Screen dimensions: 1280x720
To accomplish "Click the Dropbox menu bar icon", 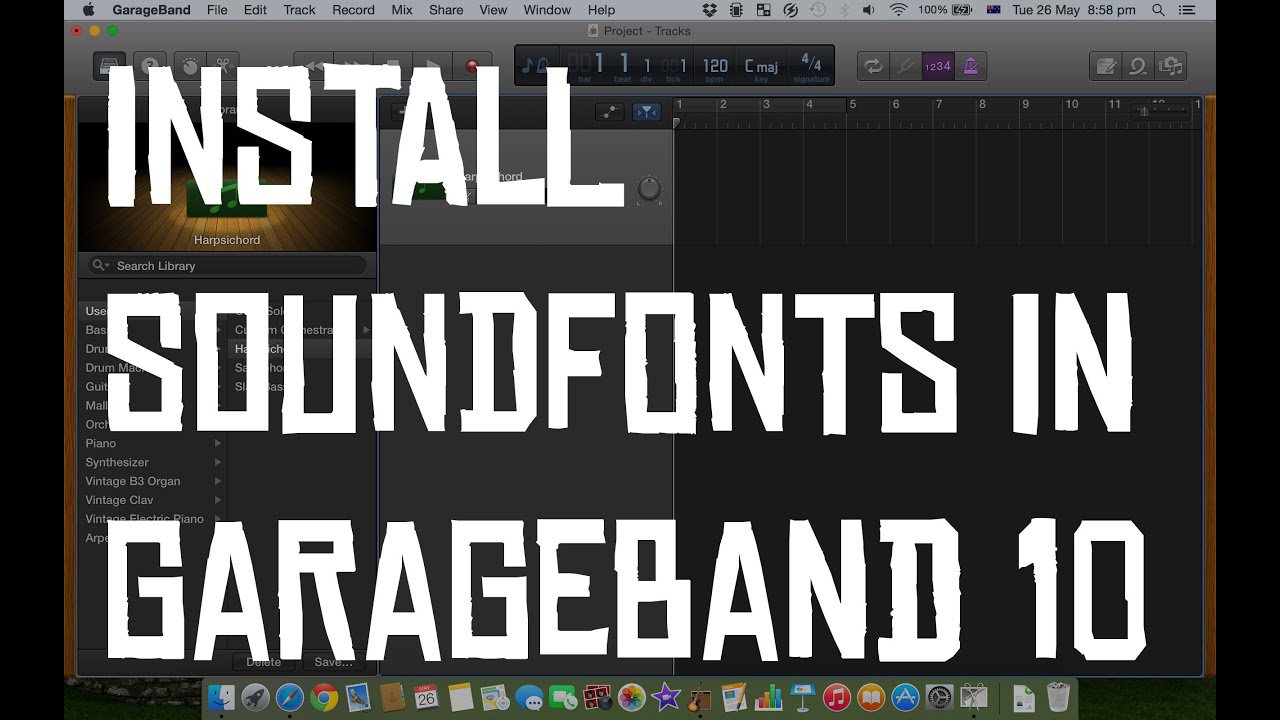I will click(x=710, y=10).
